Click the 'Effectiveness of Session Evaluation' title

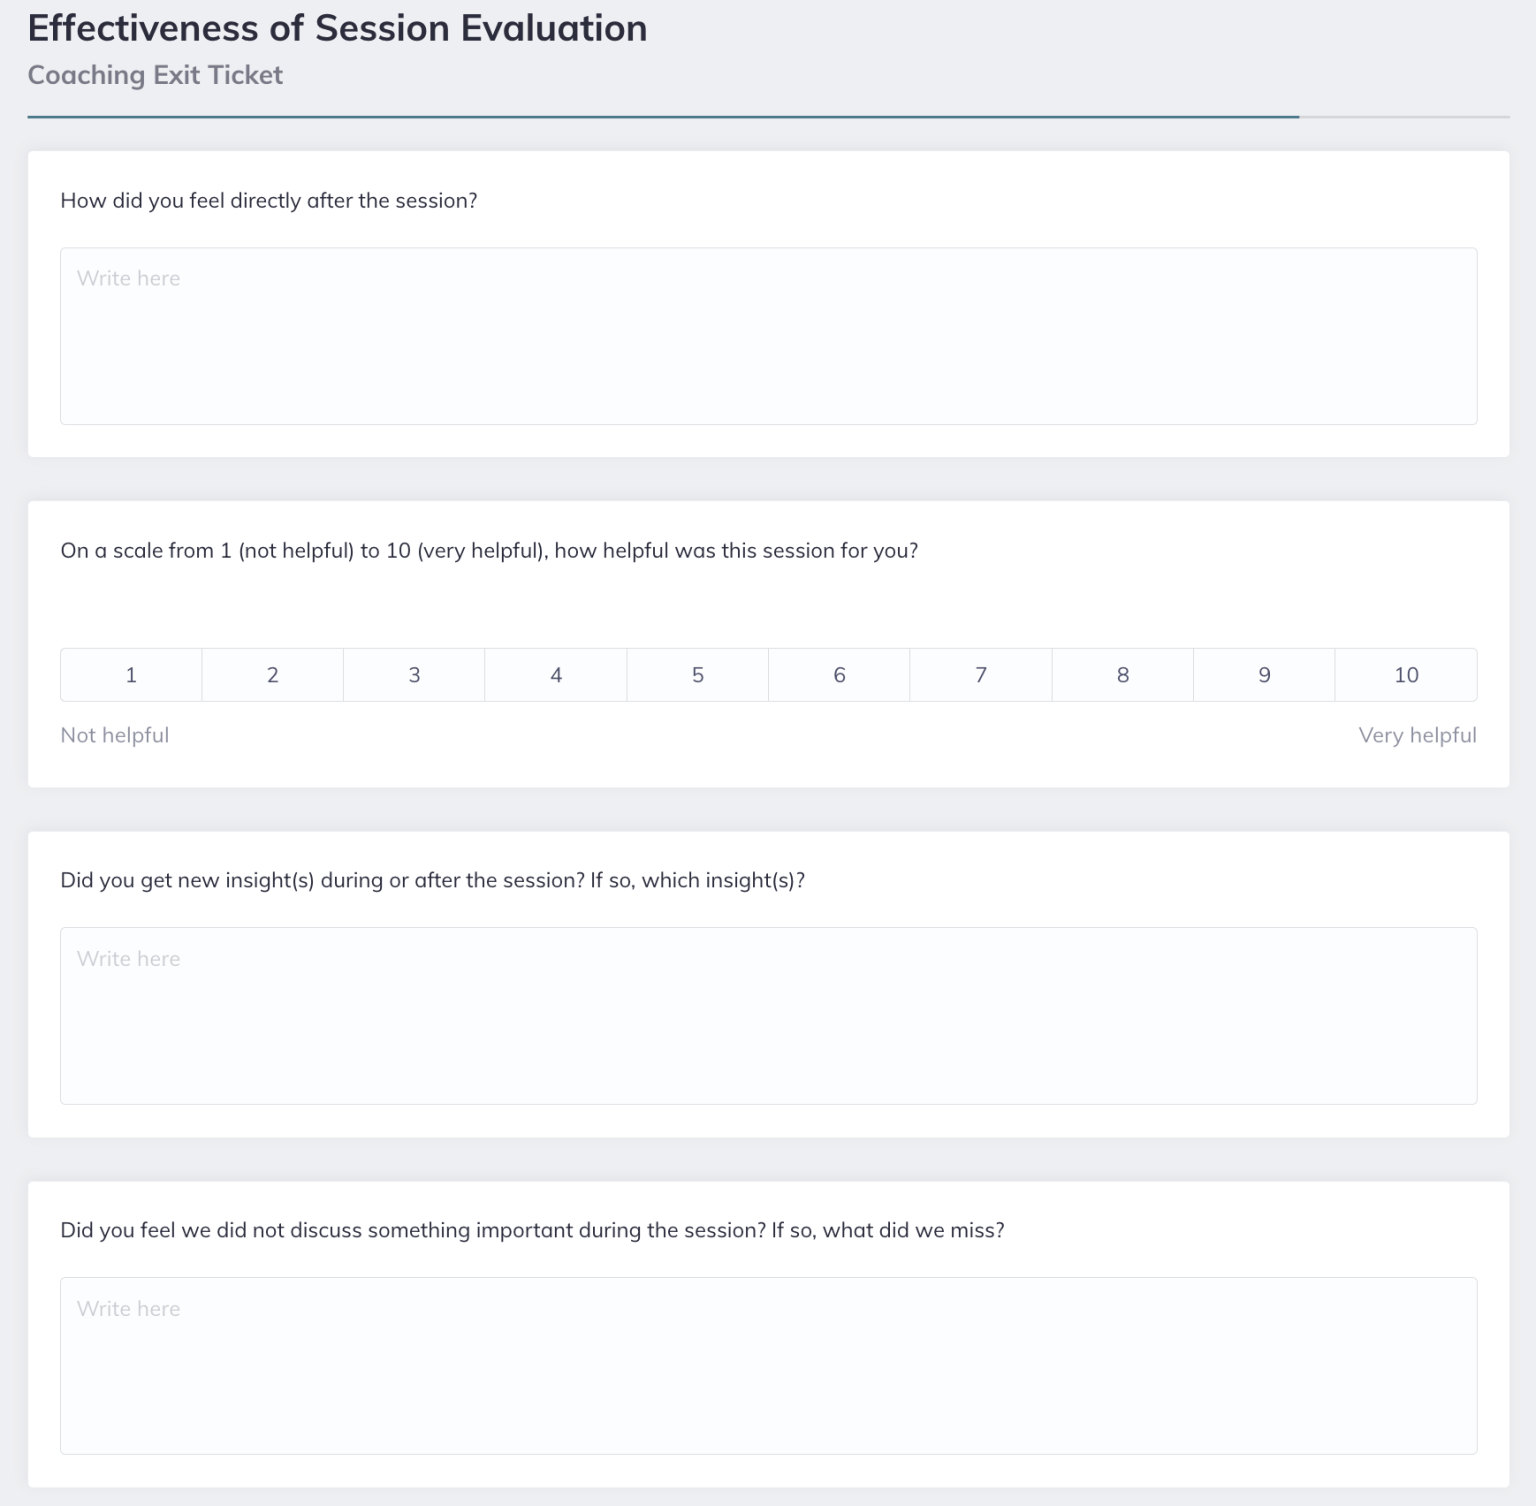[x=337, y=27]
